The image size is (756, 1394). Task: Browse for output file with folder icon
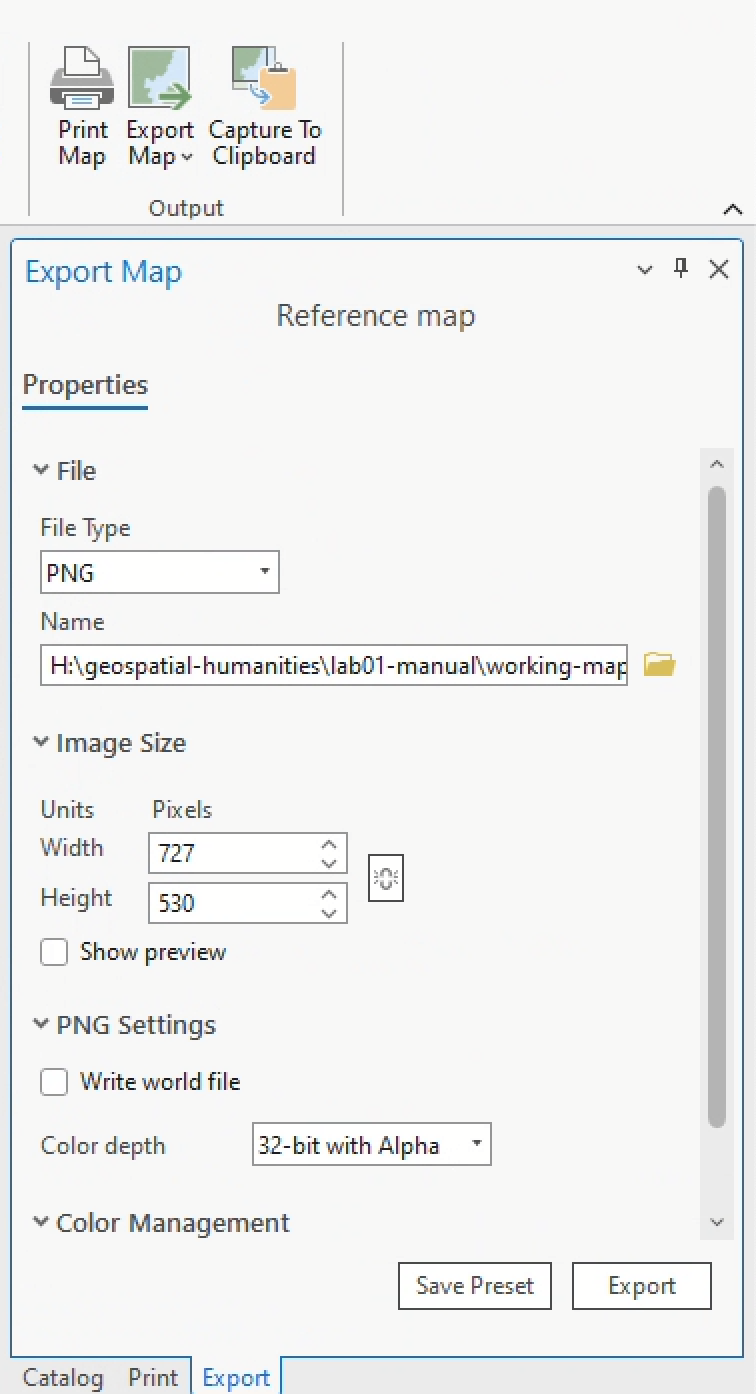[659, 664]
